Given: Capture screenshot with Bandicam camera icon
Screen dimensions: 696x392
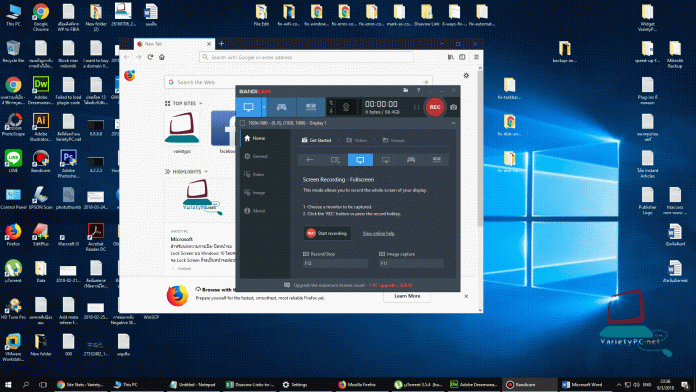Looking at the screenshot, I should coord(453,107).
